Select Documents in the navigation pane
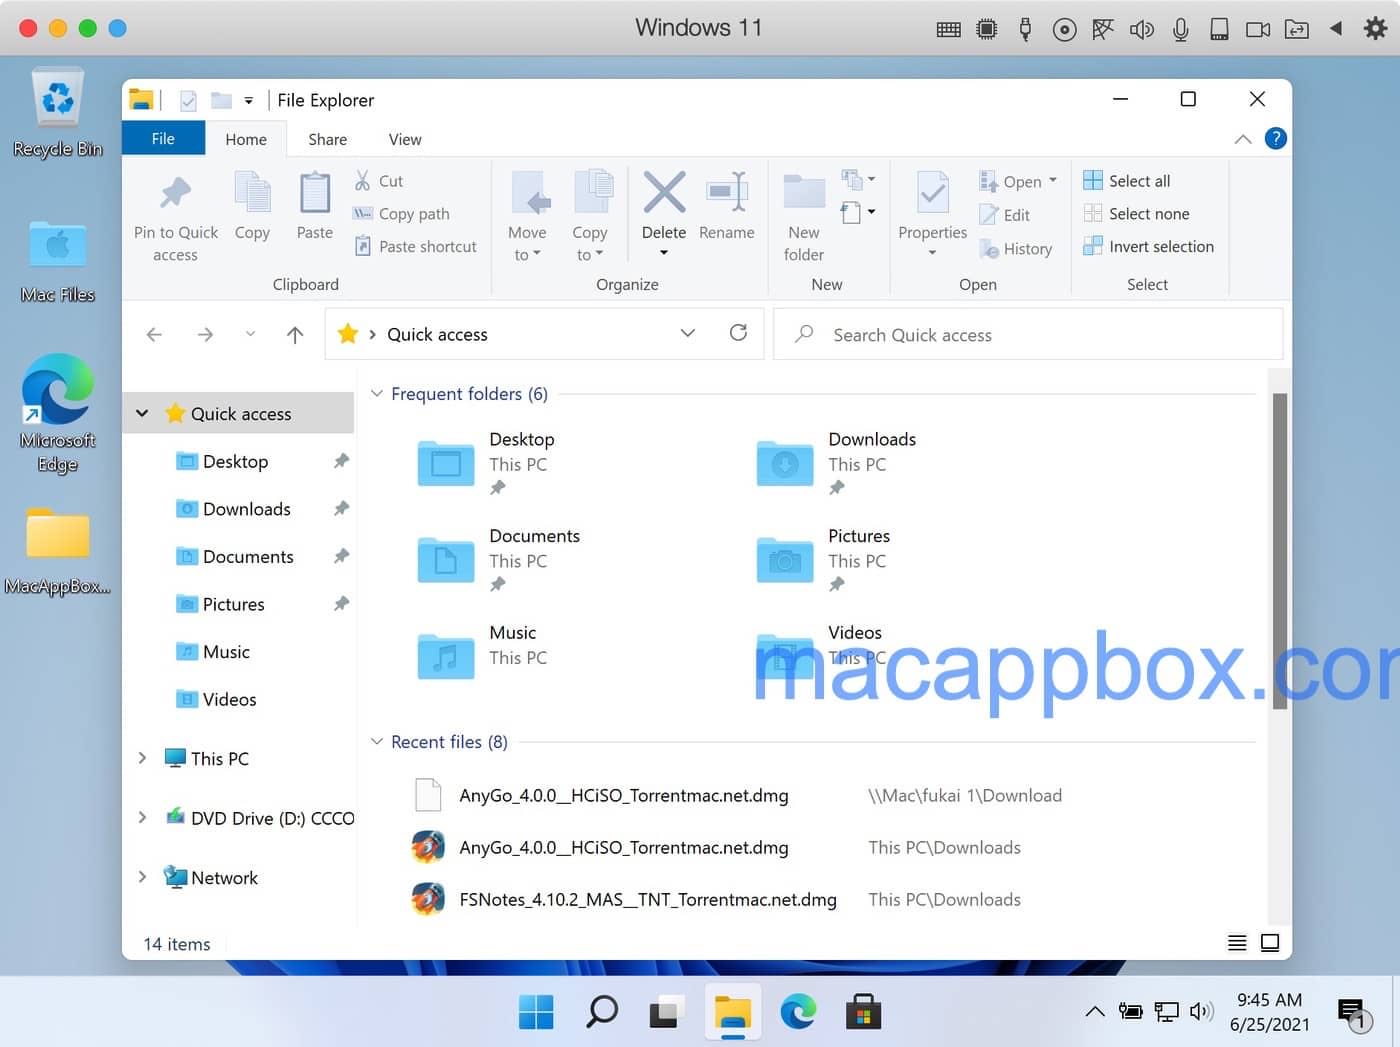Screen dimensions: 1400x1047 tap(248, 557)
